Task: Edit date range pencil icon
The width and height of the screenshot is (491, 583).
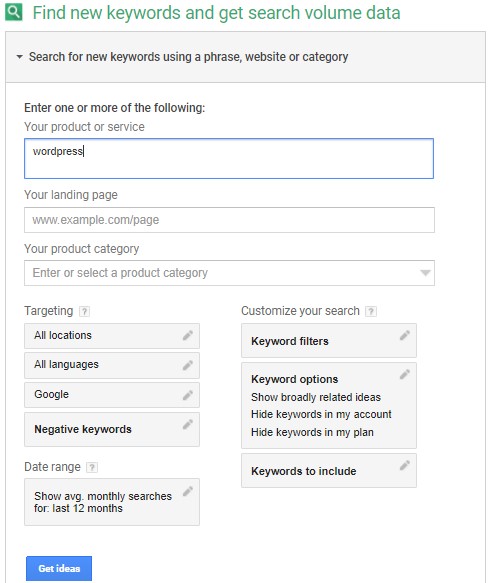Action: click(x=188, y=491)
